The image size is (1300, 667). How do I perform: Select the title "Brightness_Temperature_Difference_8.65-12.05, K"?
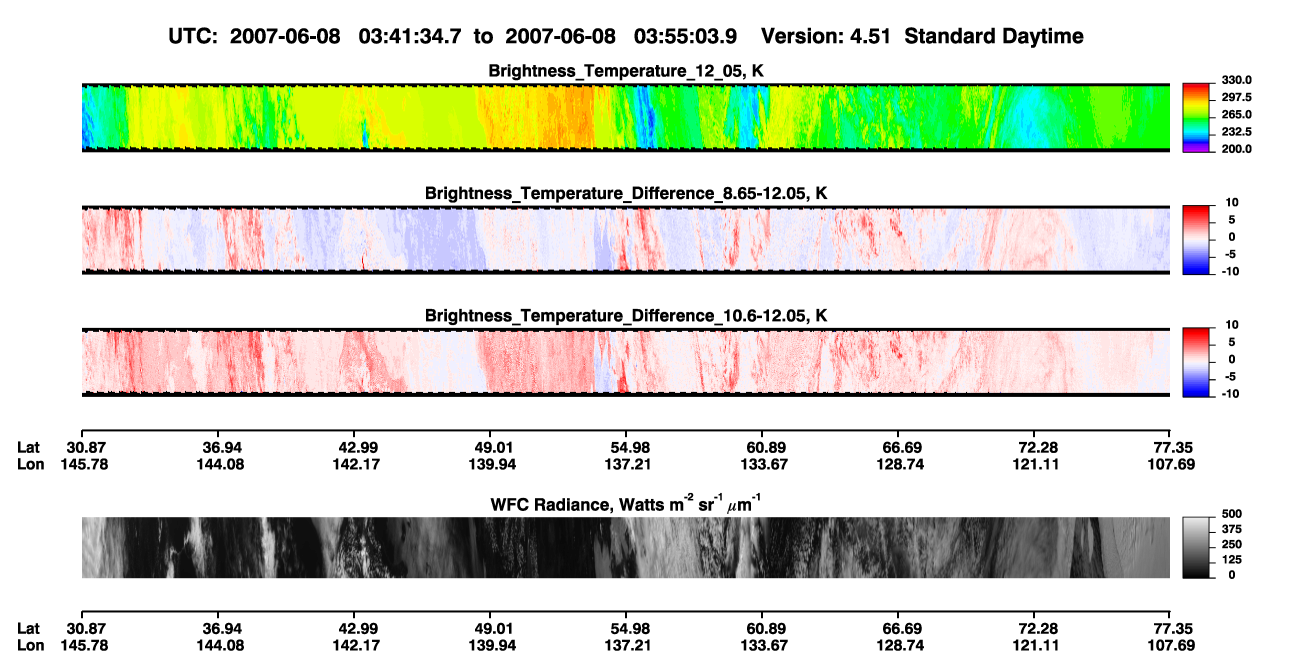point(626,193)
